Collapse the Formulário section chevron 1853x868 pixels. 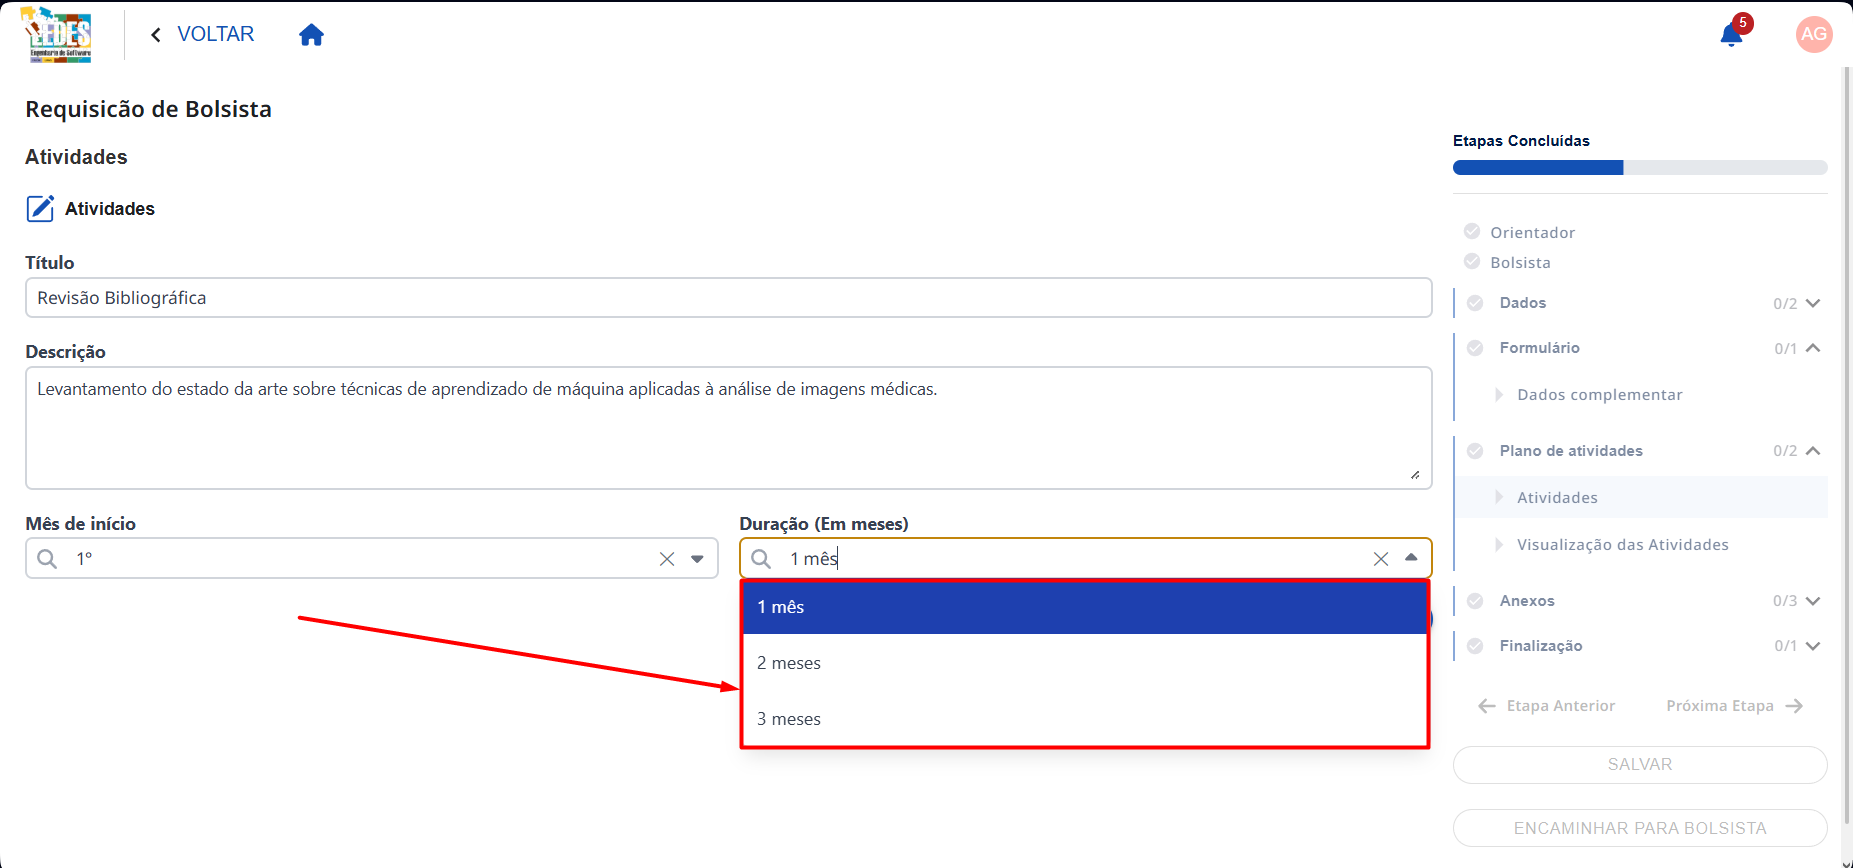(x=1813, y=348)
